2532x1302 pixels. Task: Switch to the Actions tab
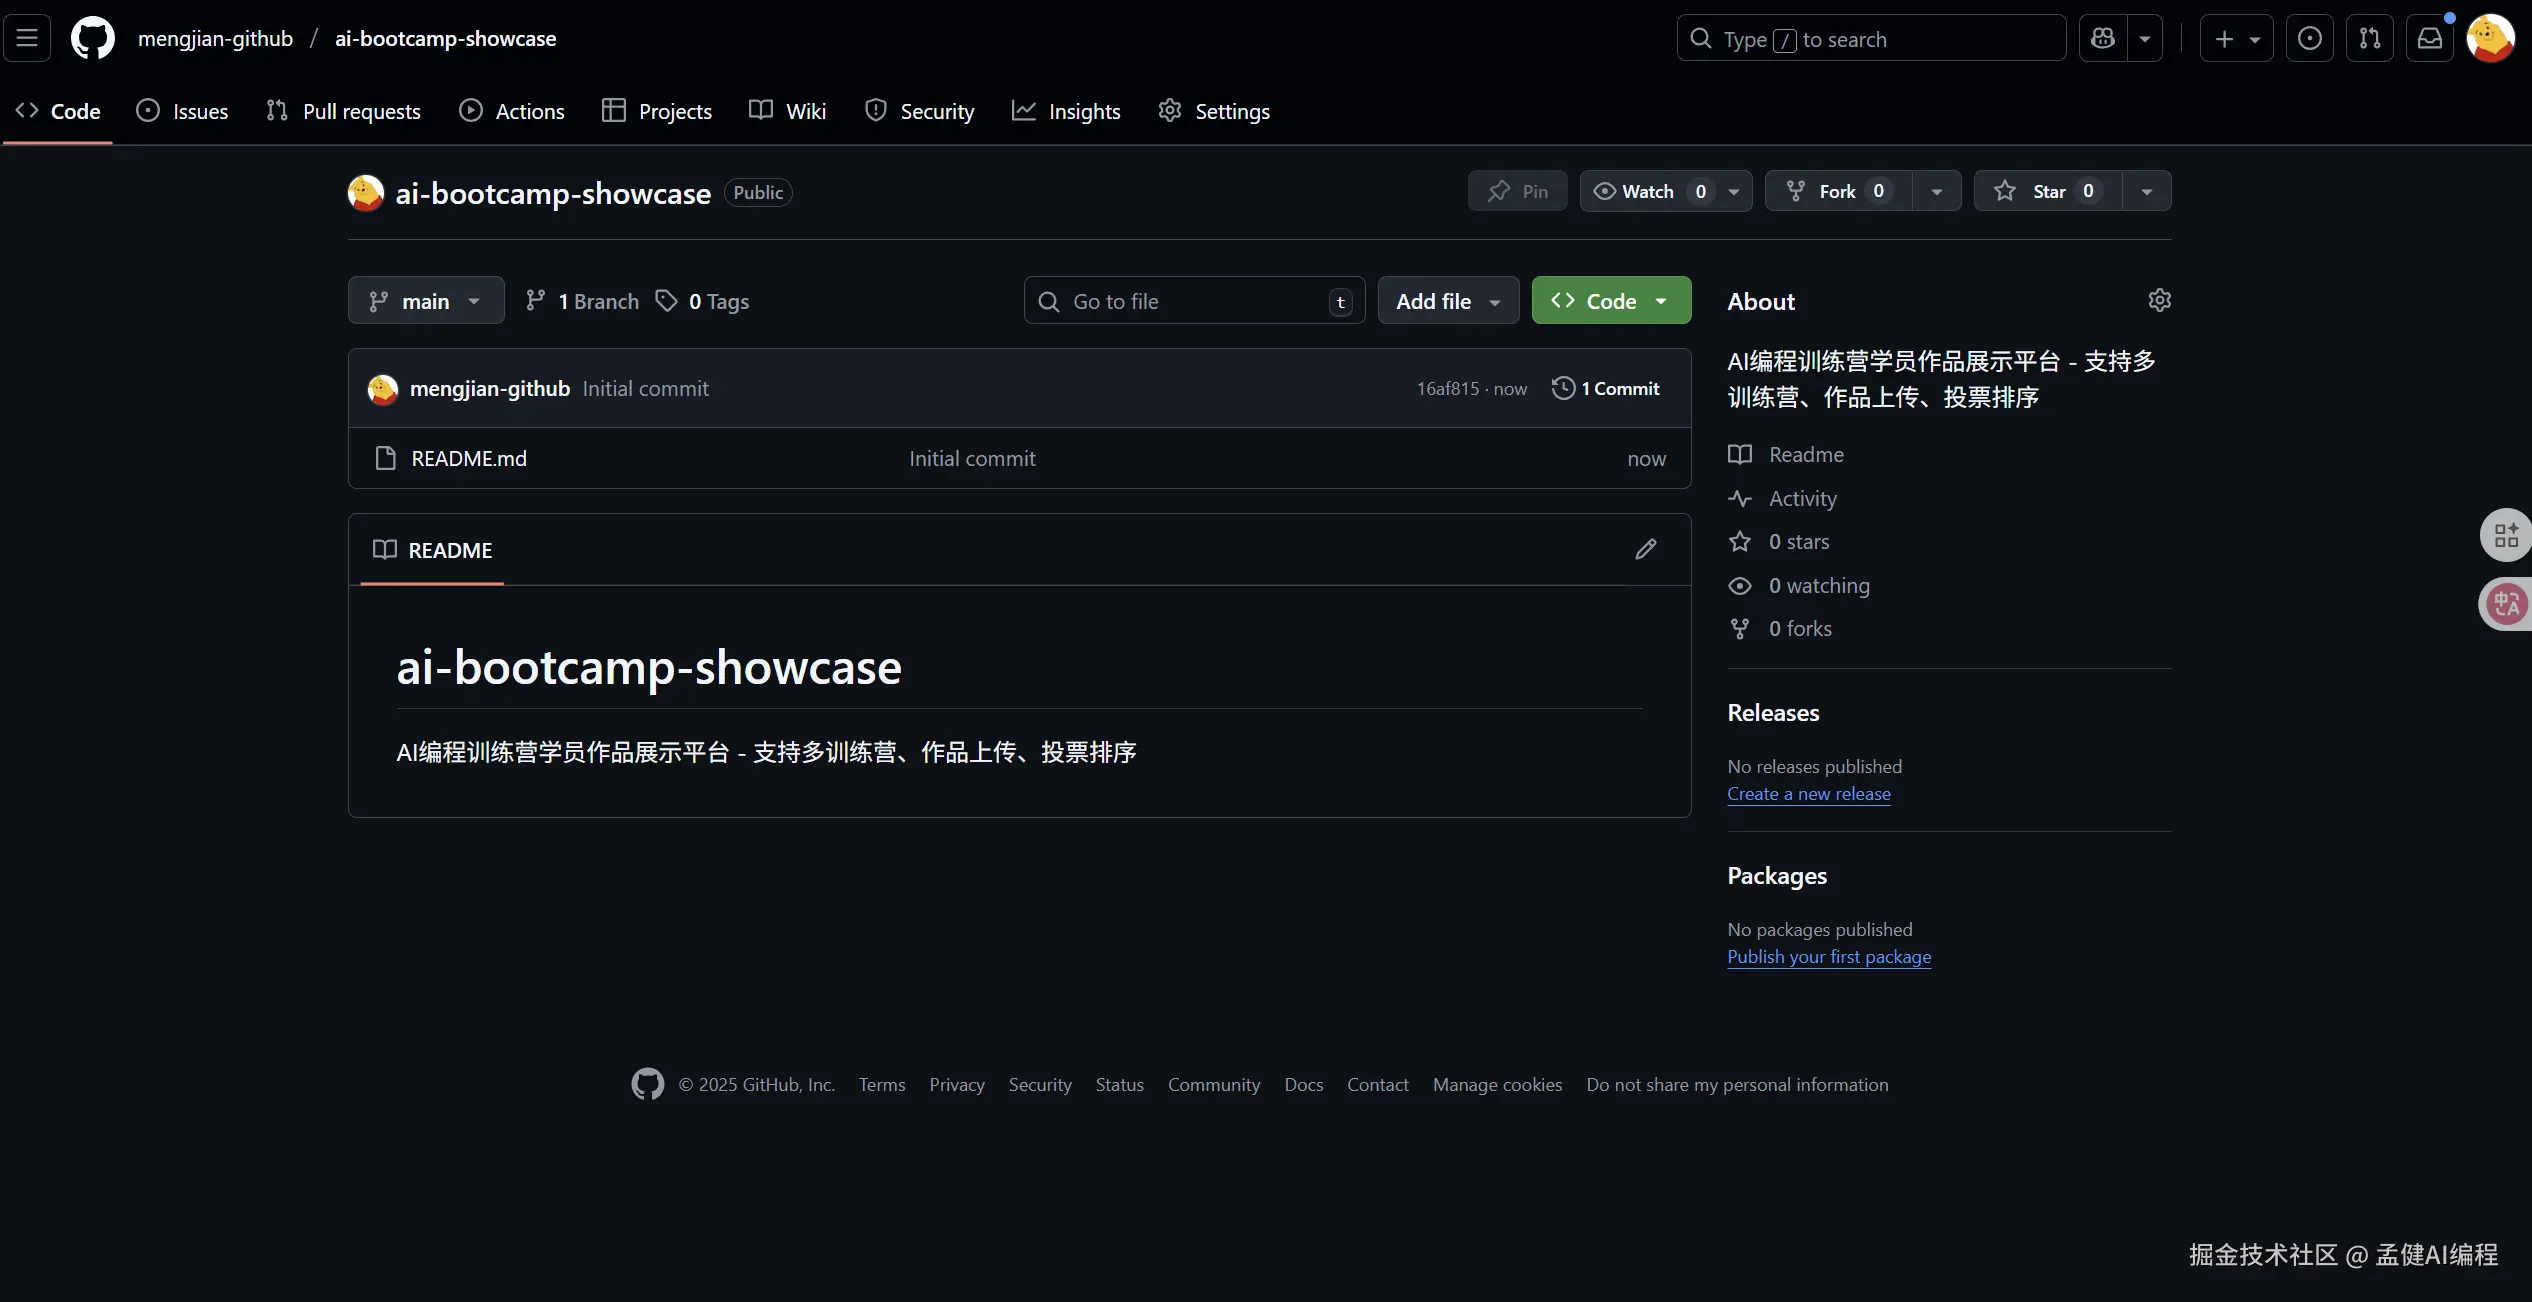coord(511,111)
